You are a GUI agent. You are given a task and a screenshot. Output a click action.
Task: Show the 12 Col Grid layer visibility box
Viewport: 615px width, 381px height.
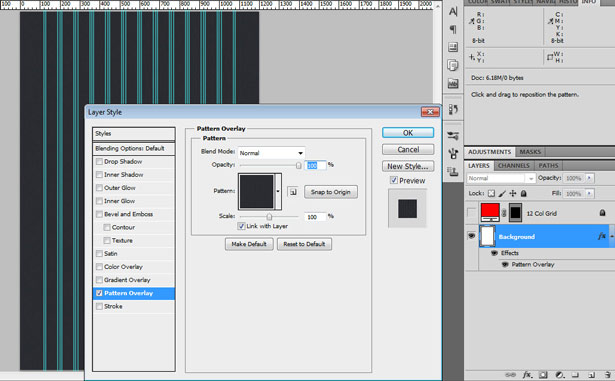click(471, 213)
